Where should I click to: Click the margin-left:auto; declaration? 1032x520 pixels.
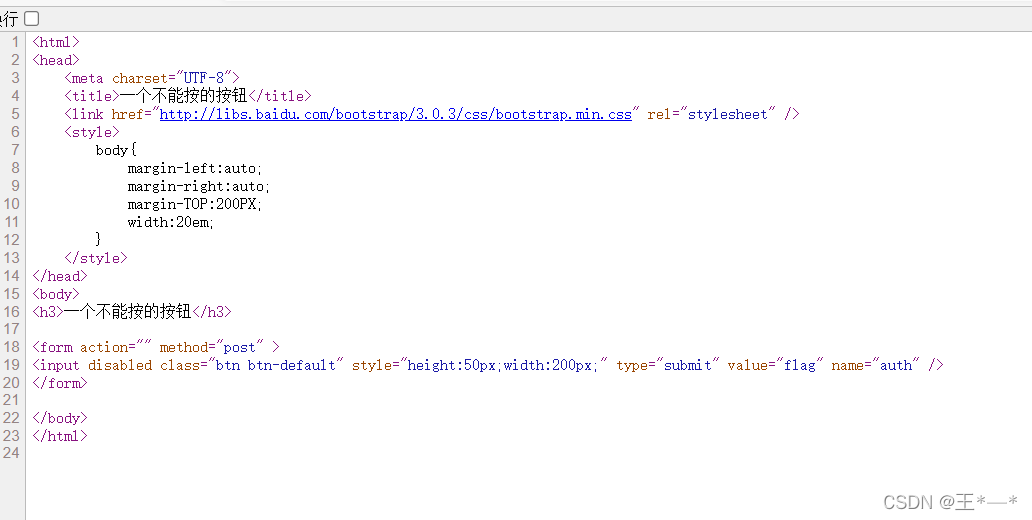point(195,168)
